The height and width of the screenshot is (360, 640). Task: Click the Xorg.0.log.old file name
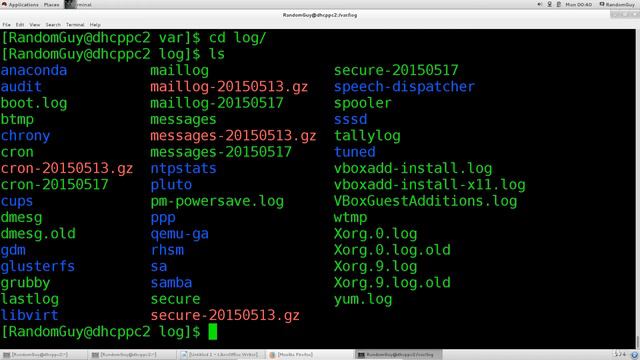(x=392, y=250)
